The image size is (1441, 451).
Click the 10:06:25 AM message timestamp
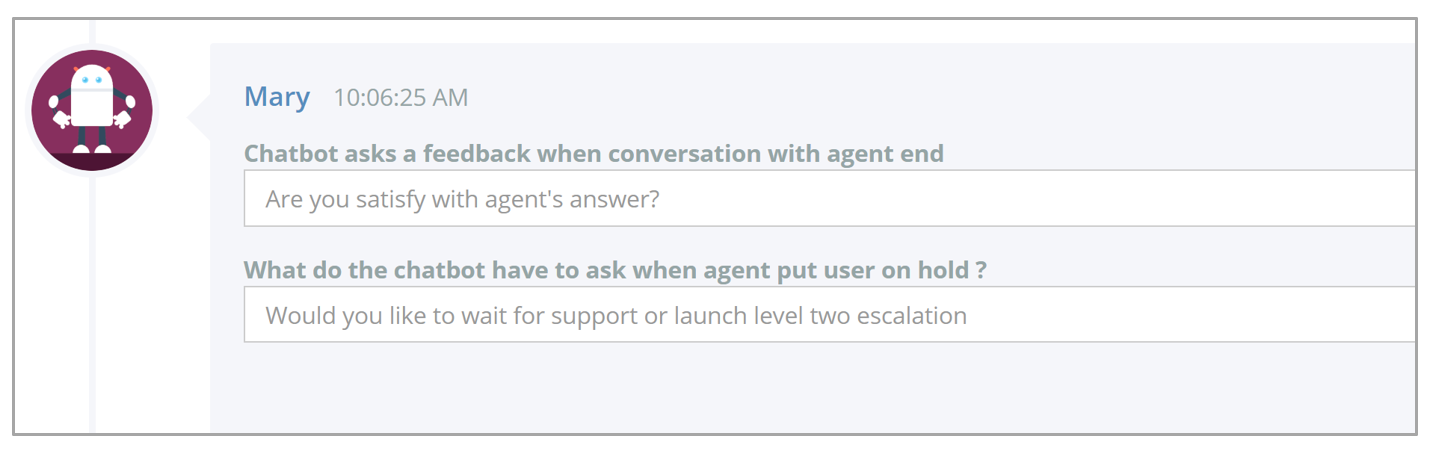click(400, 98)
